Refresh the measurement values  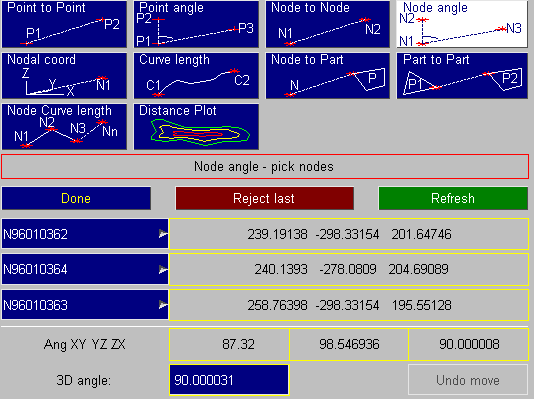pos(453,198)
